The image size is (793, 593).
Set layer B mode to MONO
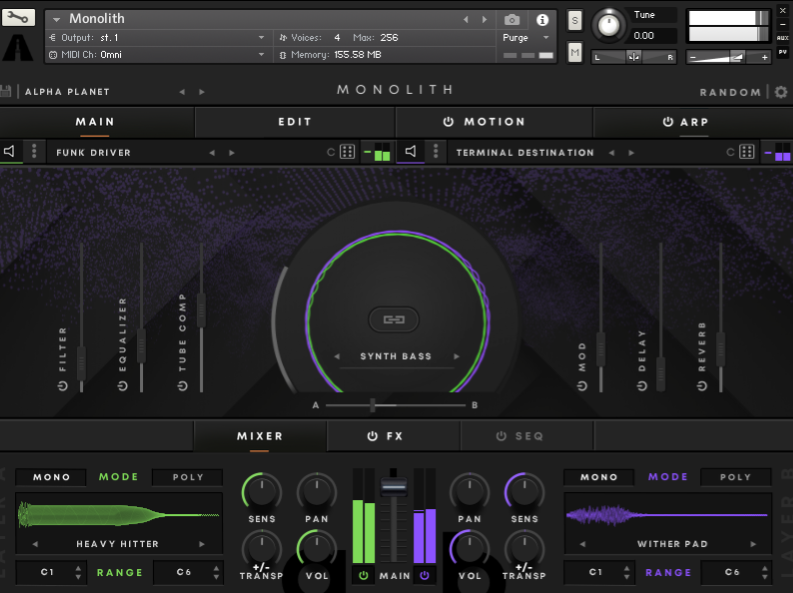[599, 477]
